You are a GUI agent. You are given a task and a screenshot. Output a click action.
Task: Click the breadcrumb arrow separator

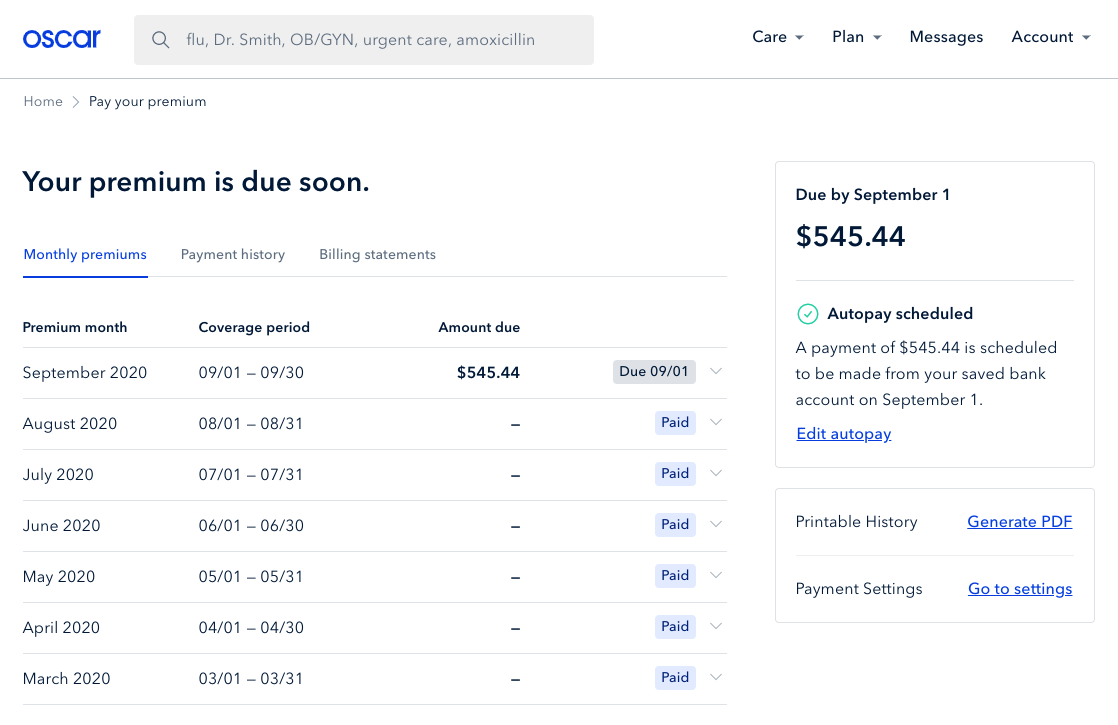click(75, 102)
